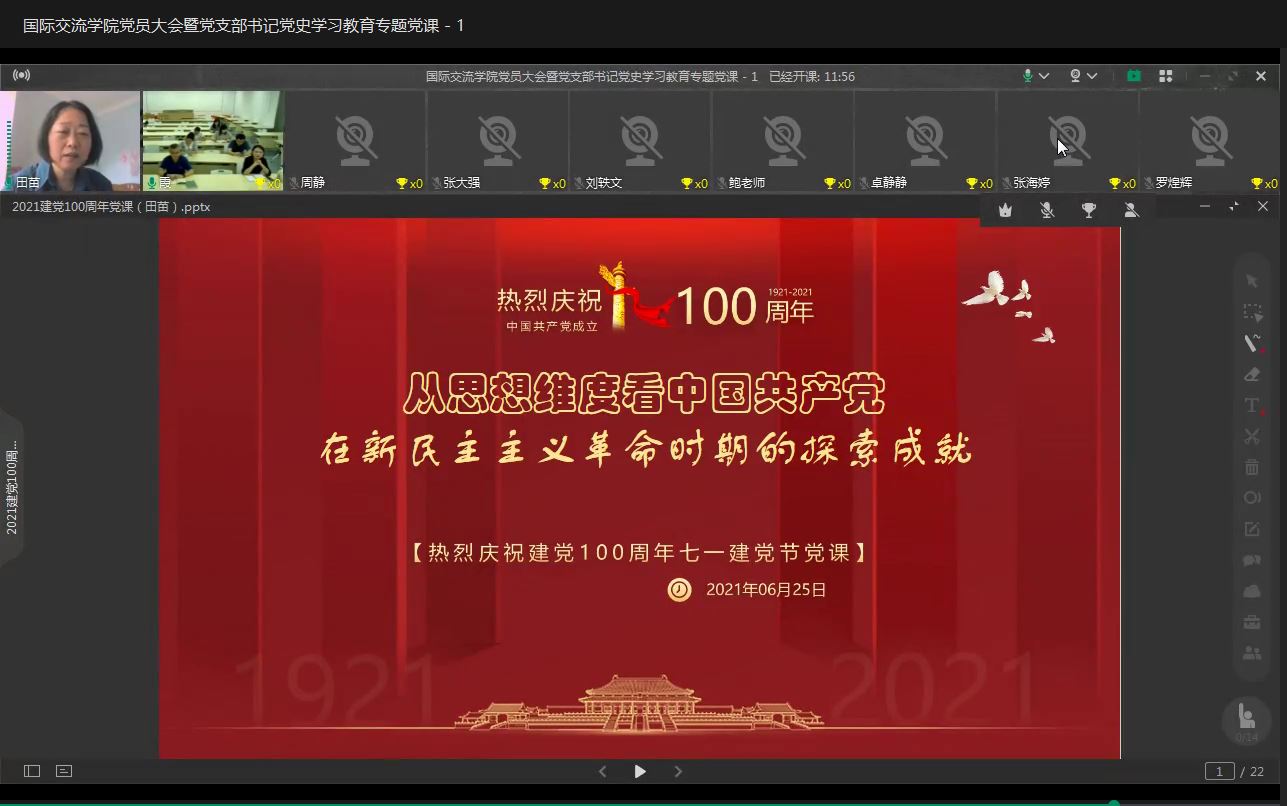
Task: Click the scissors cut tool
Action: pos(1251,436)
